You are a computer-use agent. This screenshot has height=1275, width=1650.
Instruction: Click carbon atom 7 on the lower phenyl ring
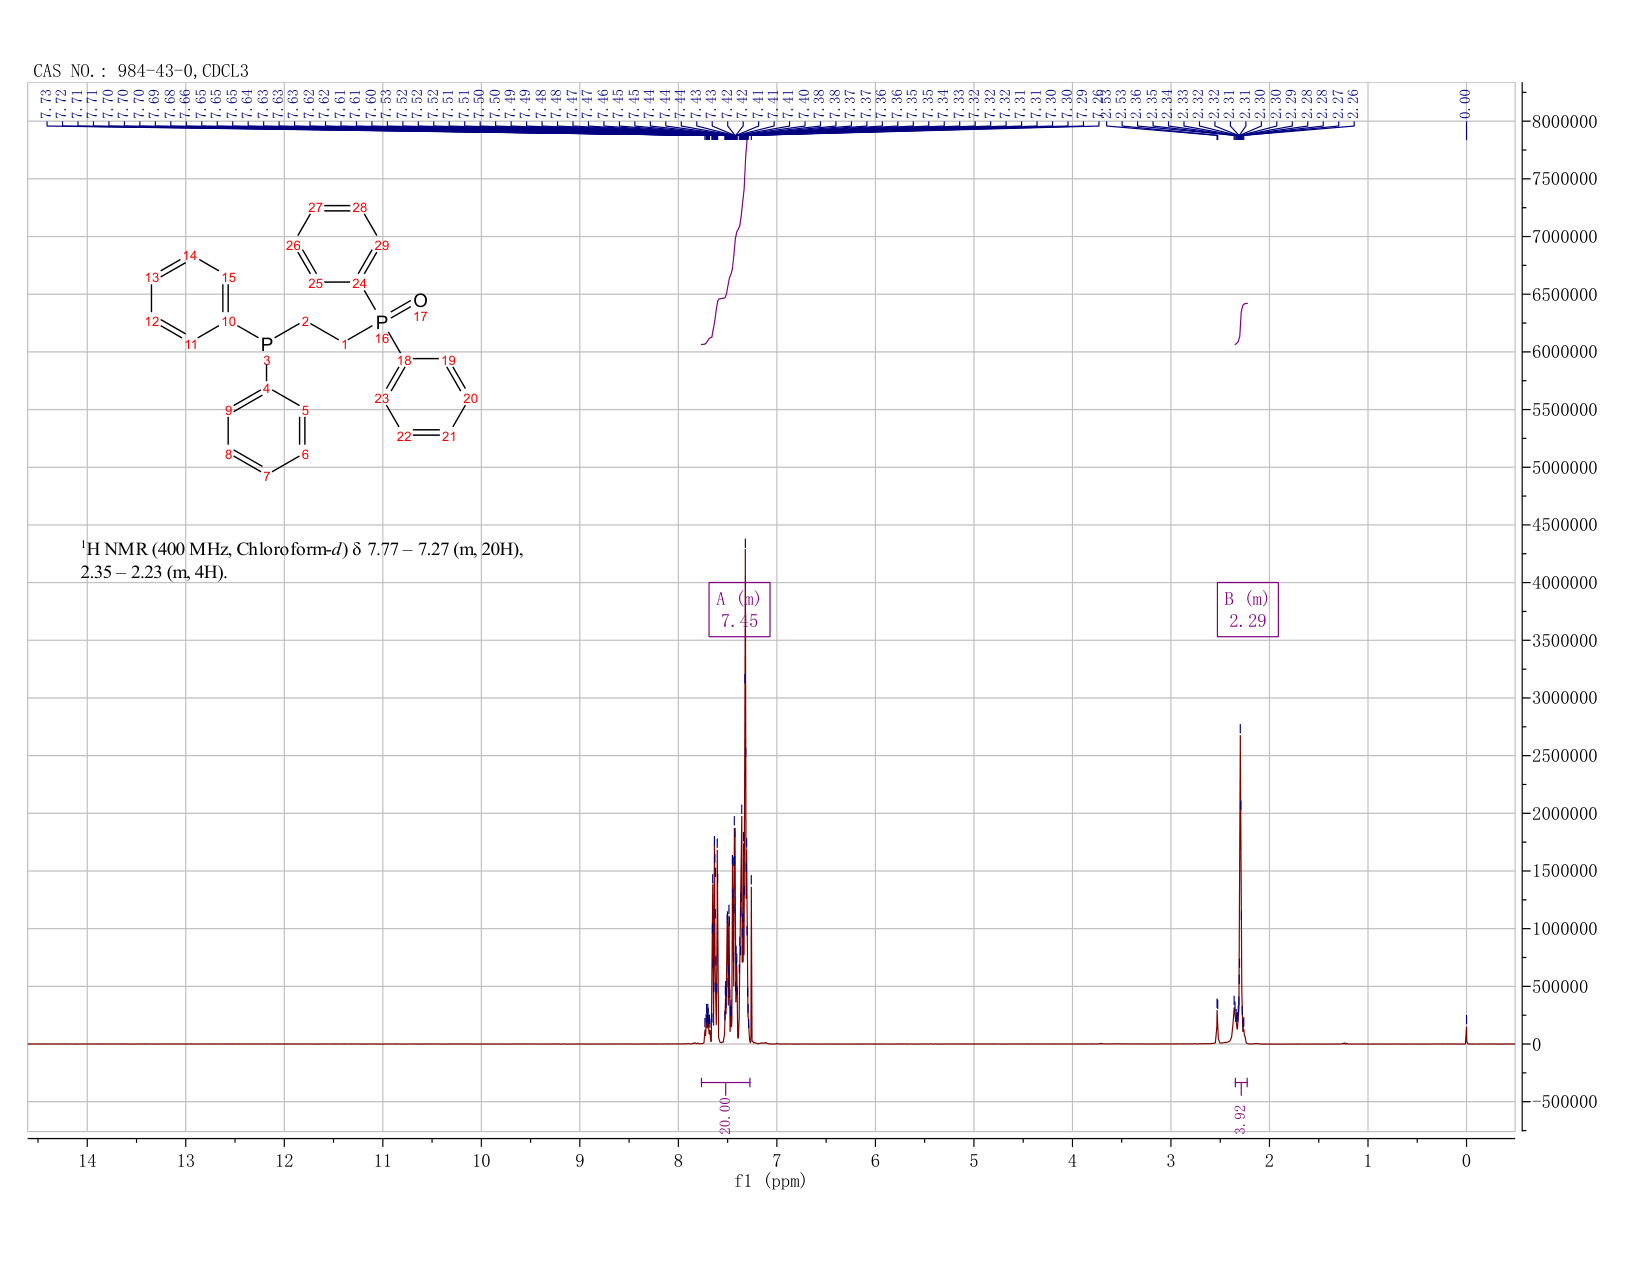point(266,477)
